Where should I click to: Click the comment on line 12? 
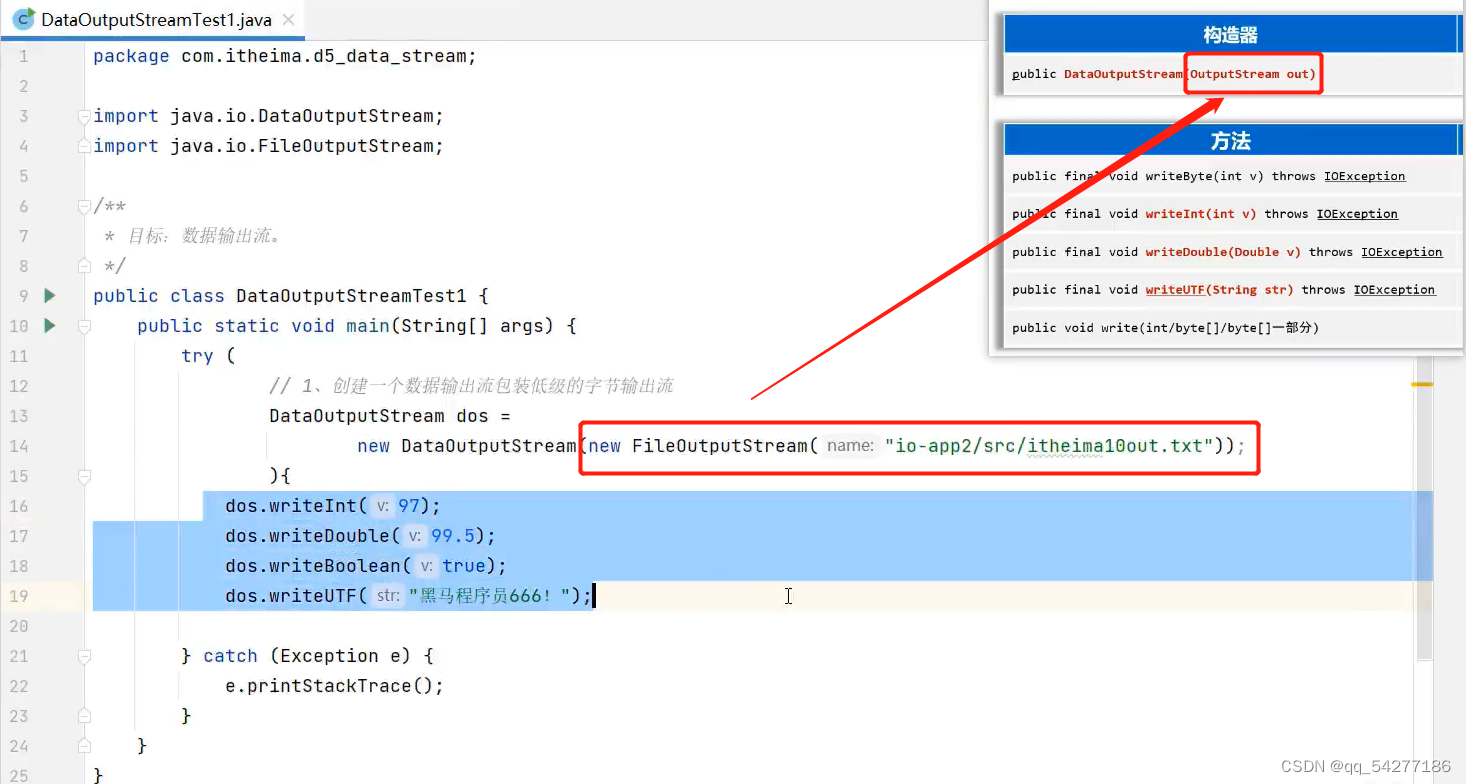(471, 386)
